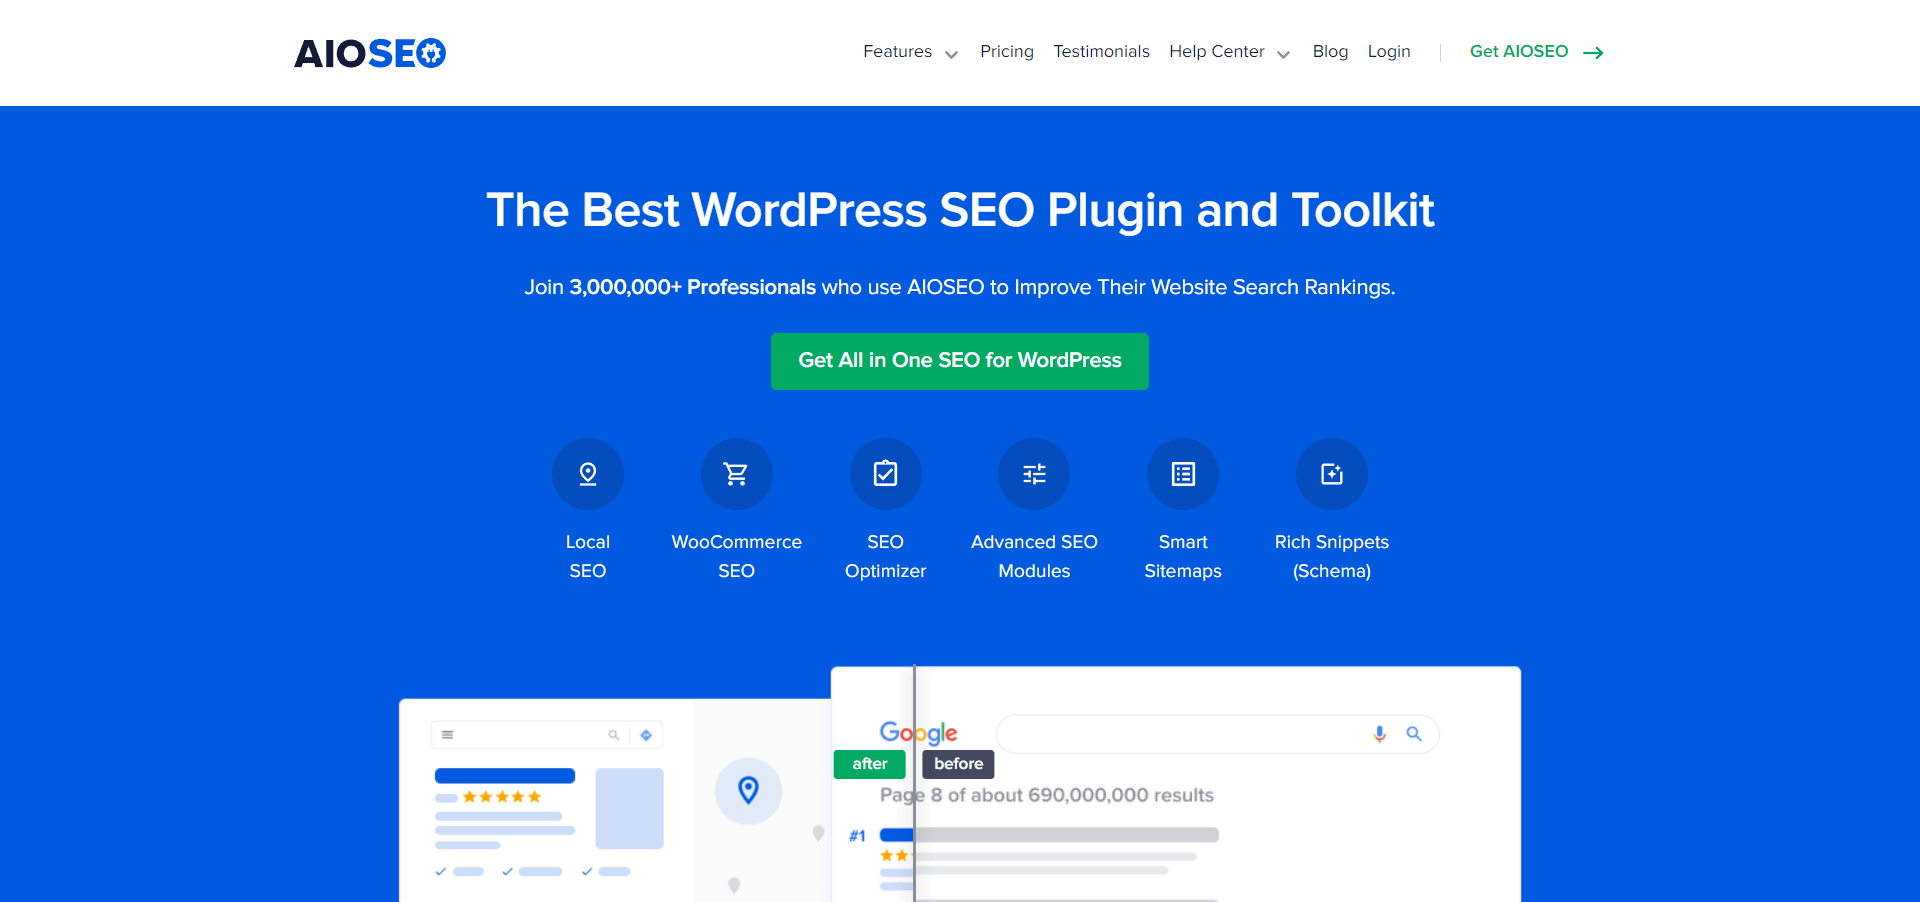Image resolution: width=1920 pixels, height=902 pixels.
Task: Open the Advanced SEO Modules sliders icon
Action: [1034, 474]
